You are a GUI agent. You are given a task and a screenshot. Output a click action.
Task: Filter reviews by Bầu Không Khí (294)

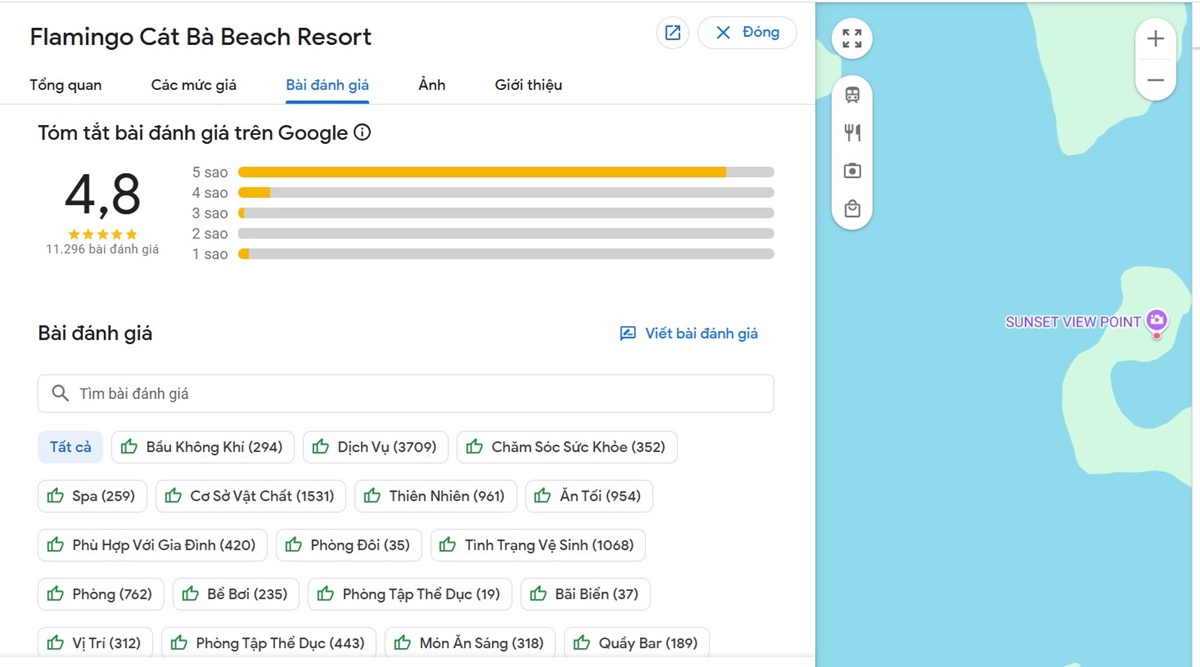203,447
